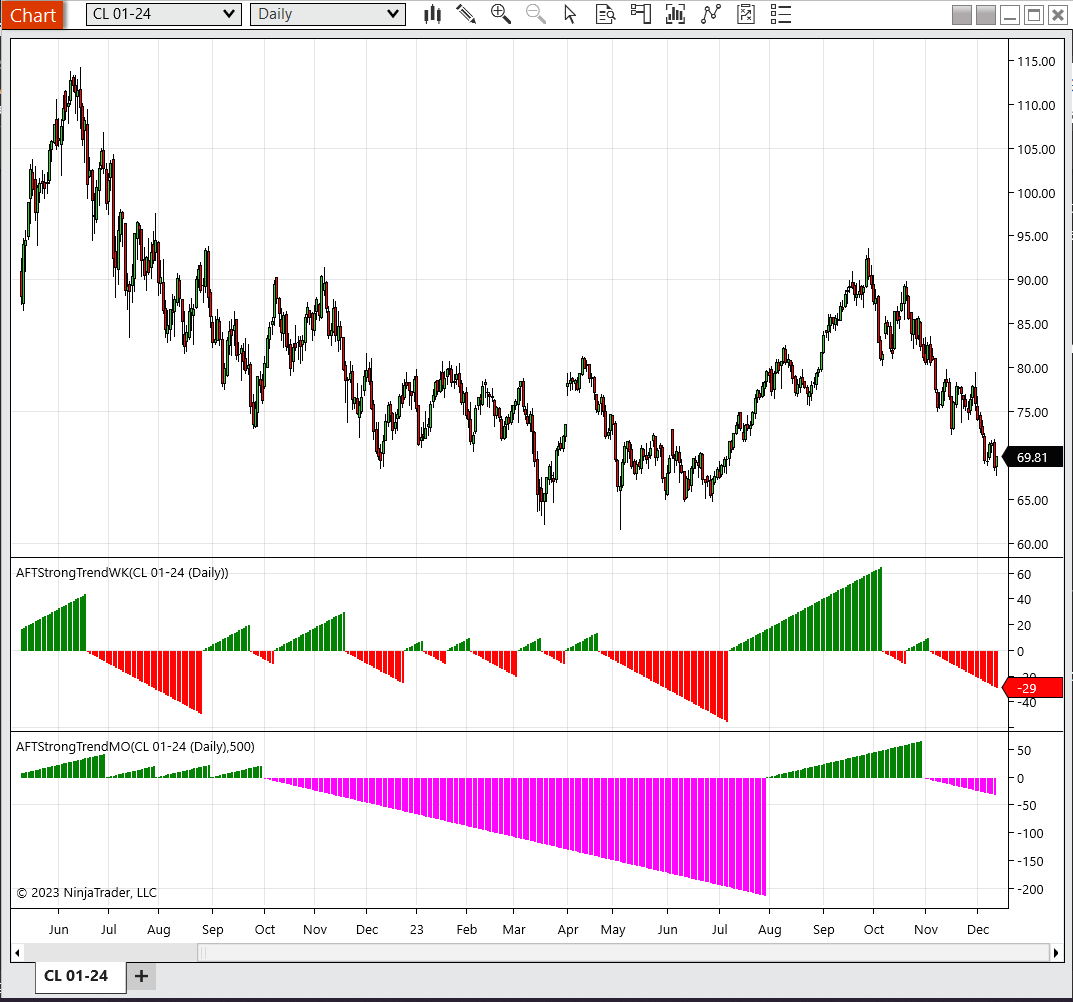Screen dimensions: 1073x1002
Task: Click the Dec label at far right of time axis
Action: (x=978, y=929)
